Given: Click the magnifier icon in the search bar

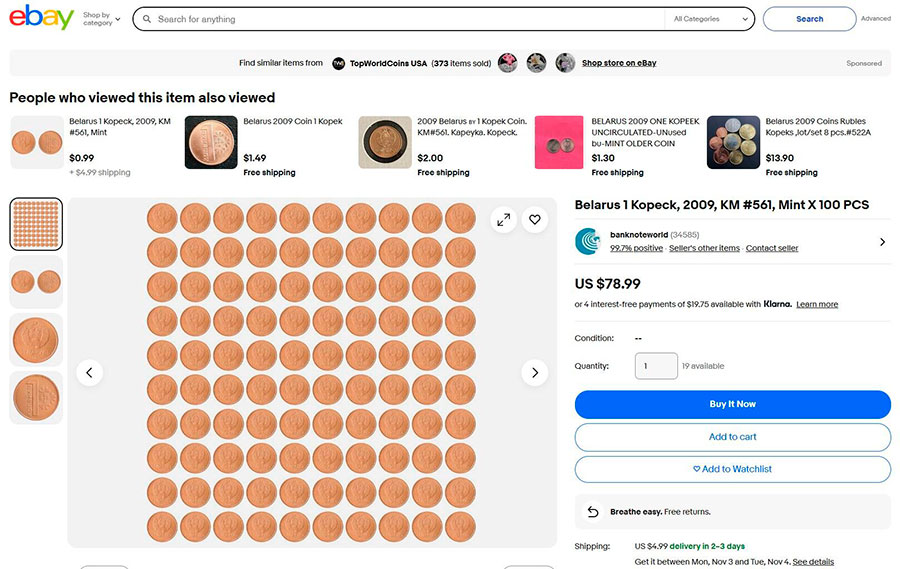Looking at the screenshot, I should click(x=147, y=19).
